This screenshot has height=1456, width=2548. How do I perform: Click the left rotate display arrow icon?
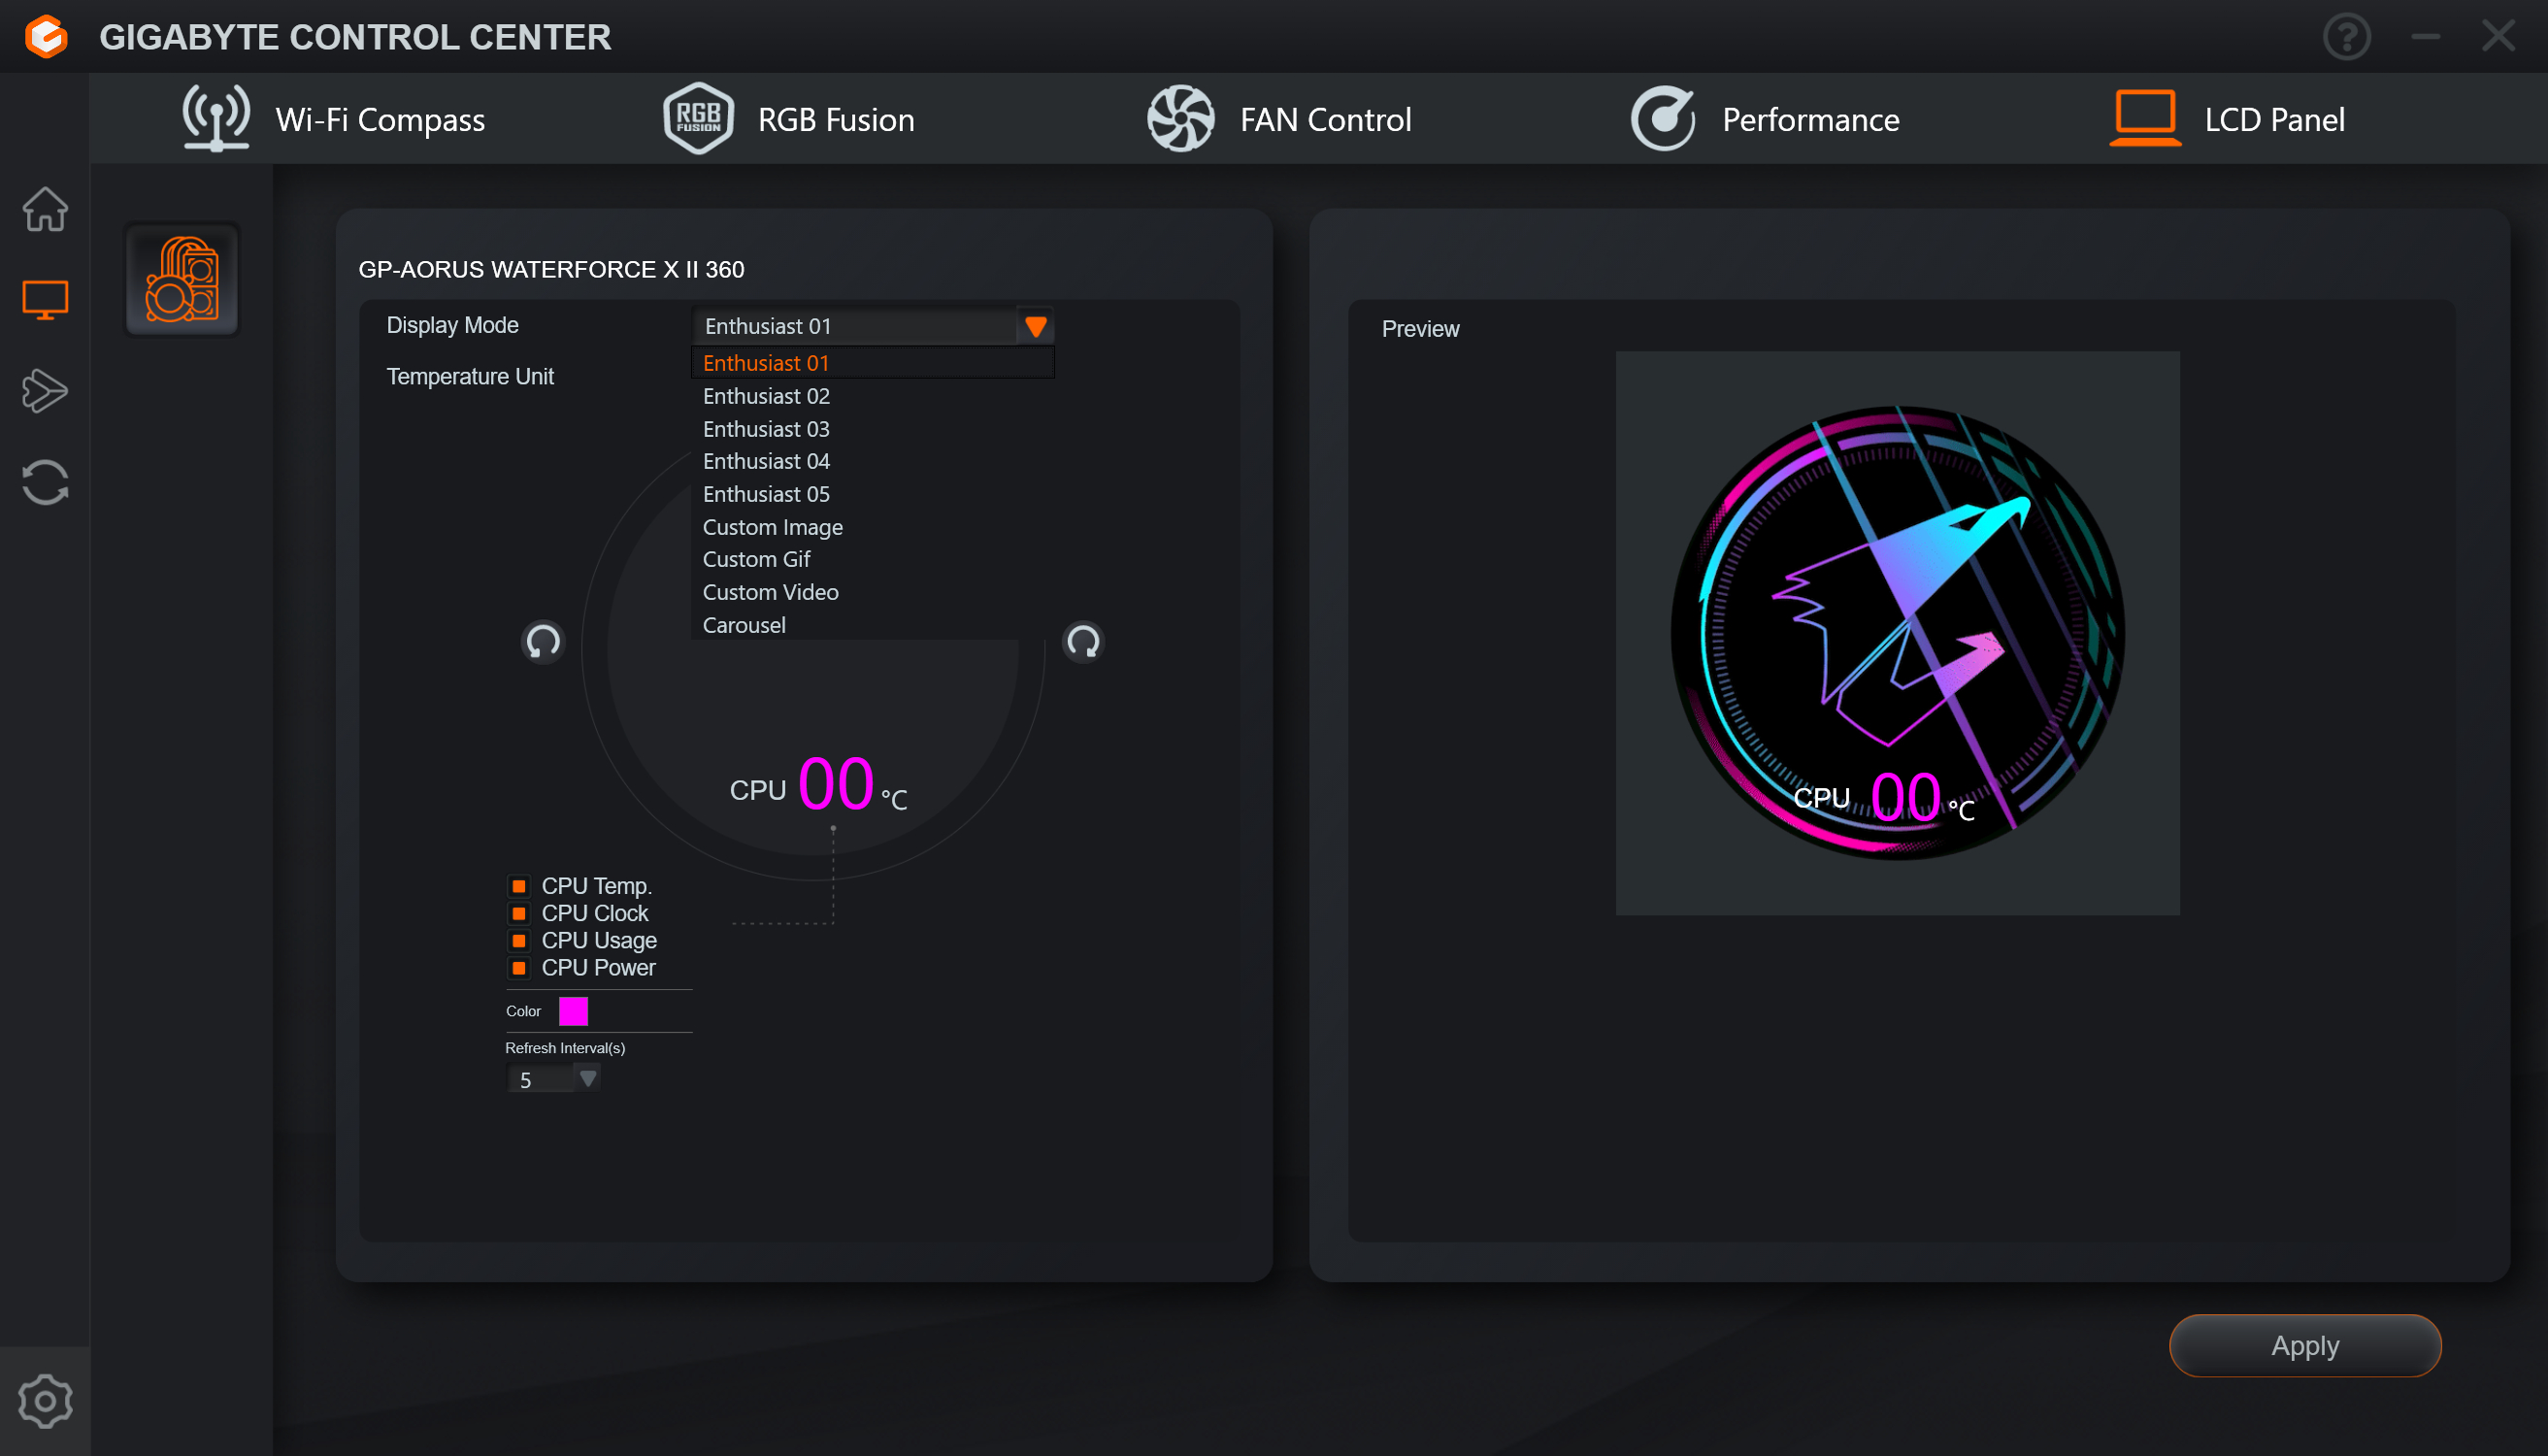pos(543,641)
